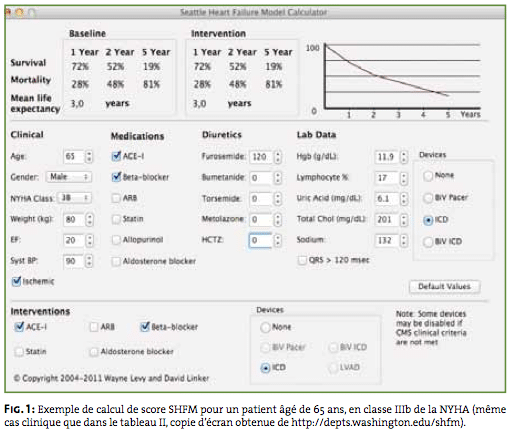
Task: Click the Bumetanide dose field
Action: point(261,178)
